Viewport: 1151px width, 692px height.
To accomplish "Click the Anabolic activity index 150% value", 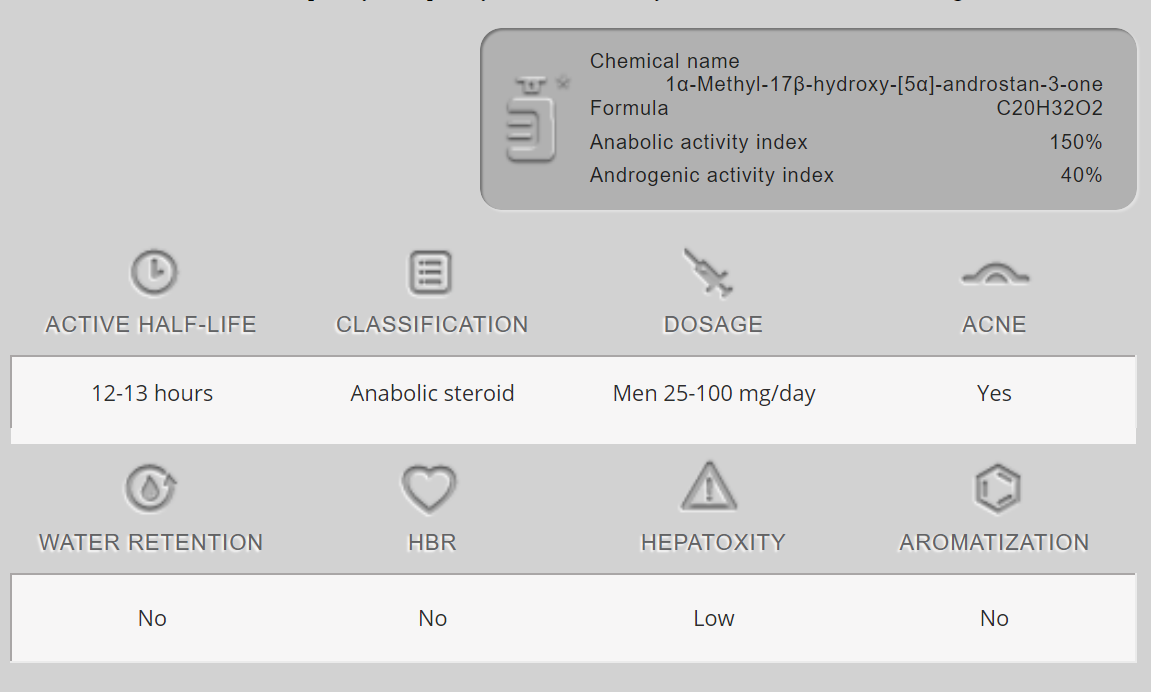I will click(x=1075, y=142).
